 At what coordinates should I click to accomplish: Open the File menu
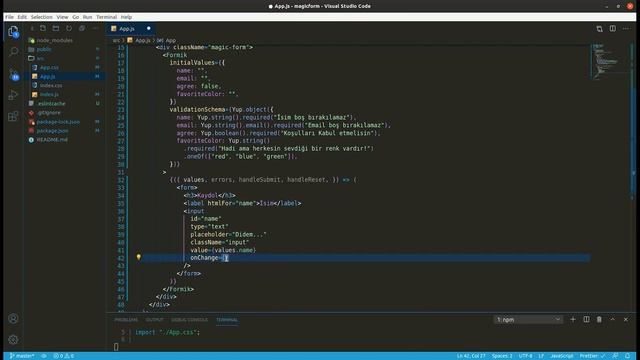coord(9,17)
